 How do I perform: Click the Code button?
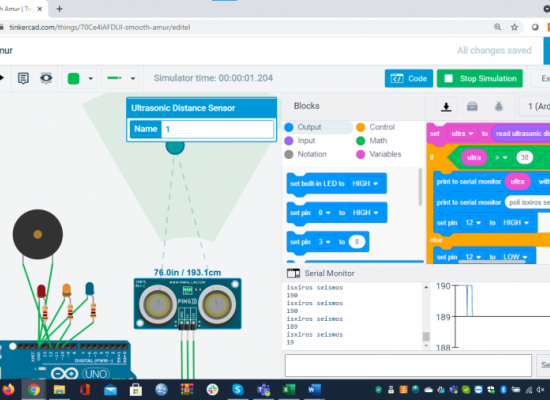(x=409, y=78)
